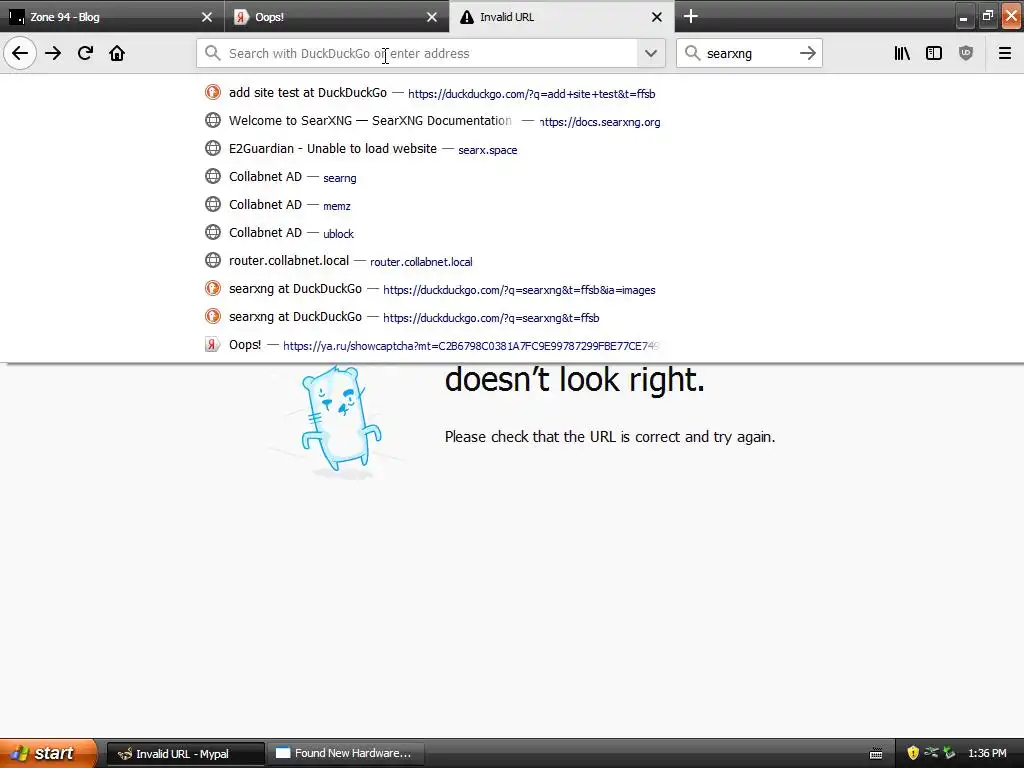Click the warning icon on Invalid URL tab
The image size is (1024, 768).
[466, 17]
